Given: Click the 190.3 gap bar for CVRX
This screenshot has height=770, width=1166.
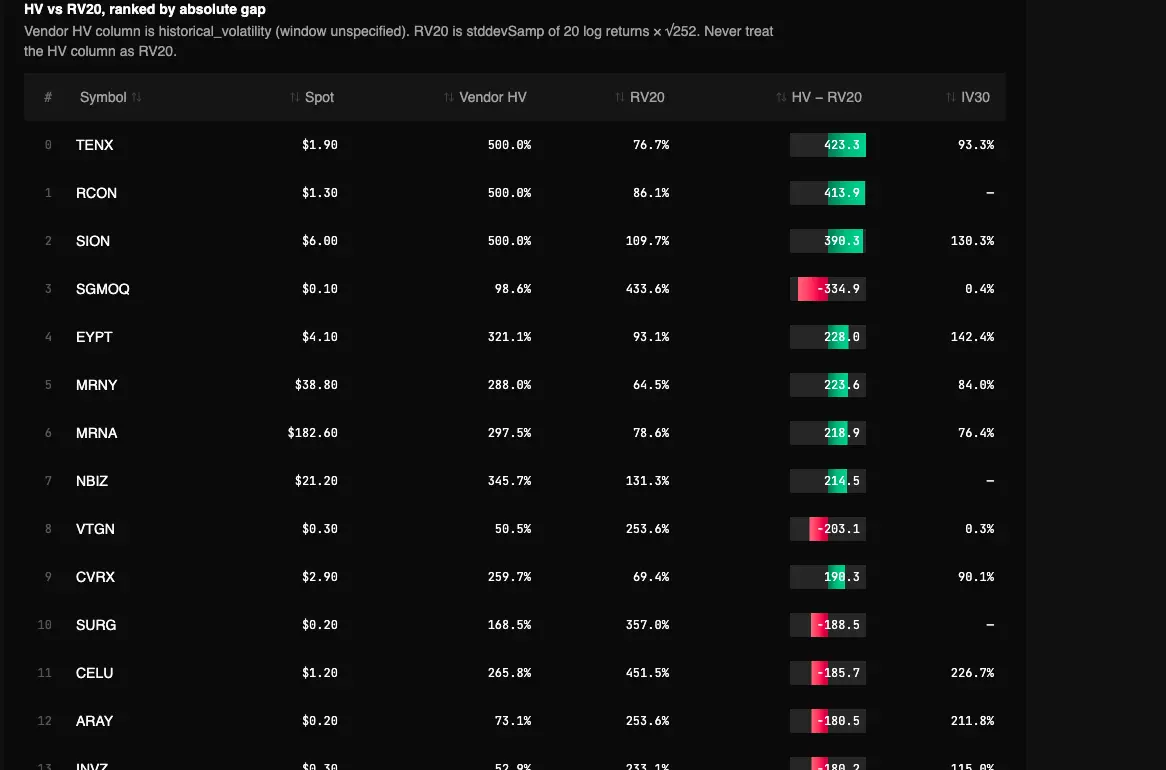Looking at the screenshot, I should [x=828, y=577].
